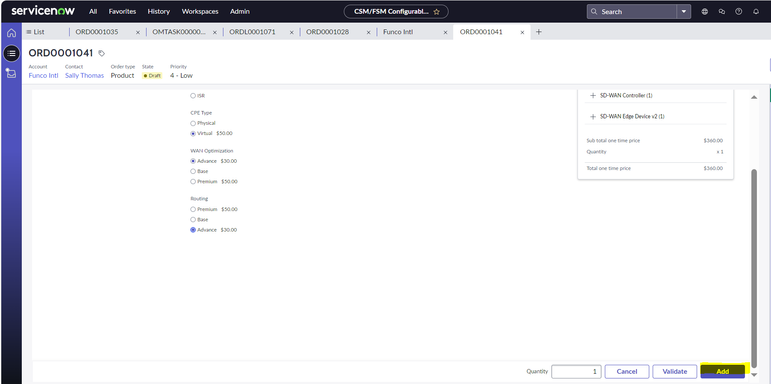
Task: Select Premium WAN Optimization option
Action: (193, 181)
